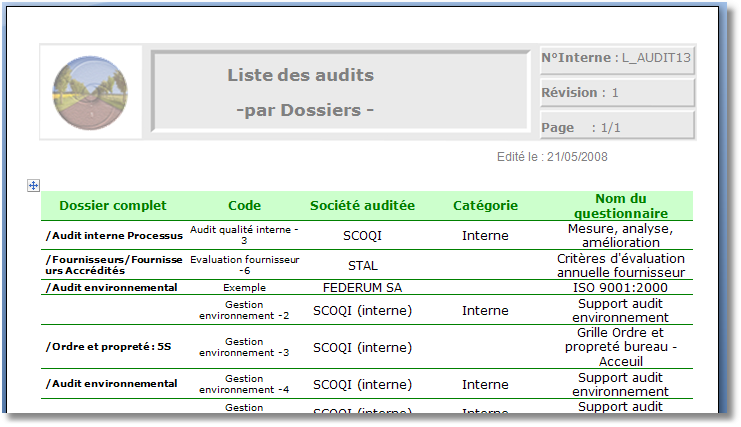Select the STAL company cell
The width and height of the screenshot is (741, 427).
[x=362, y=266]
